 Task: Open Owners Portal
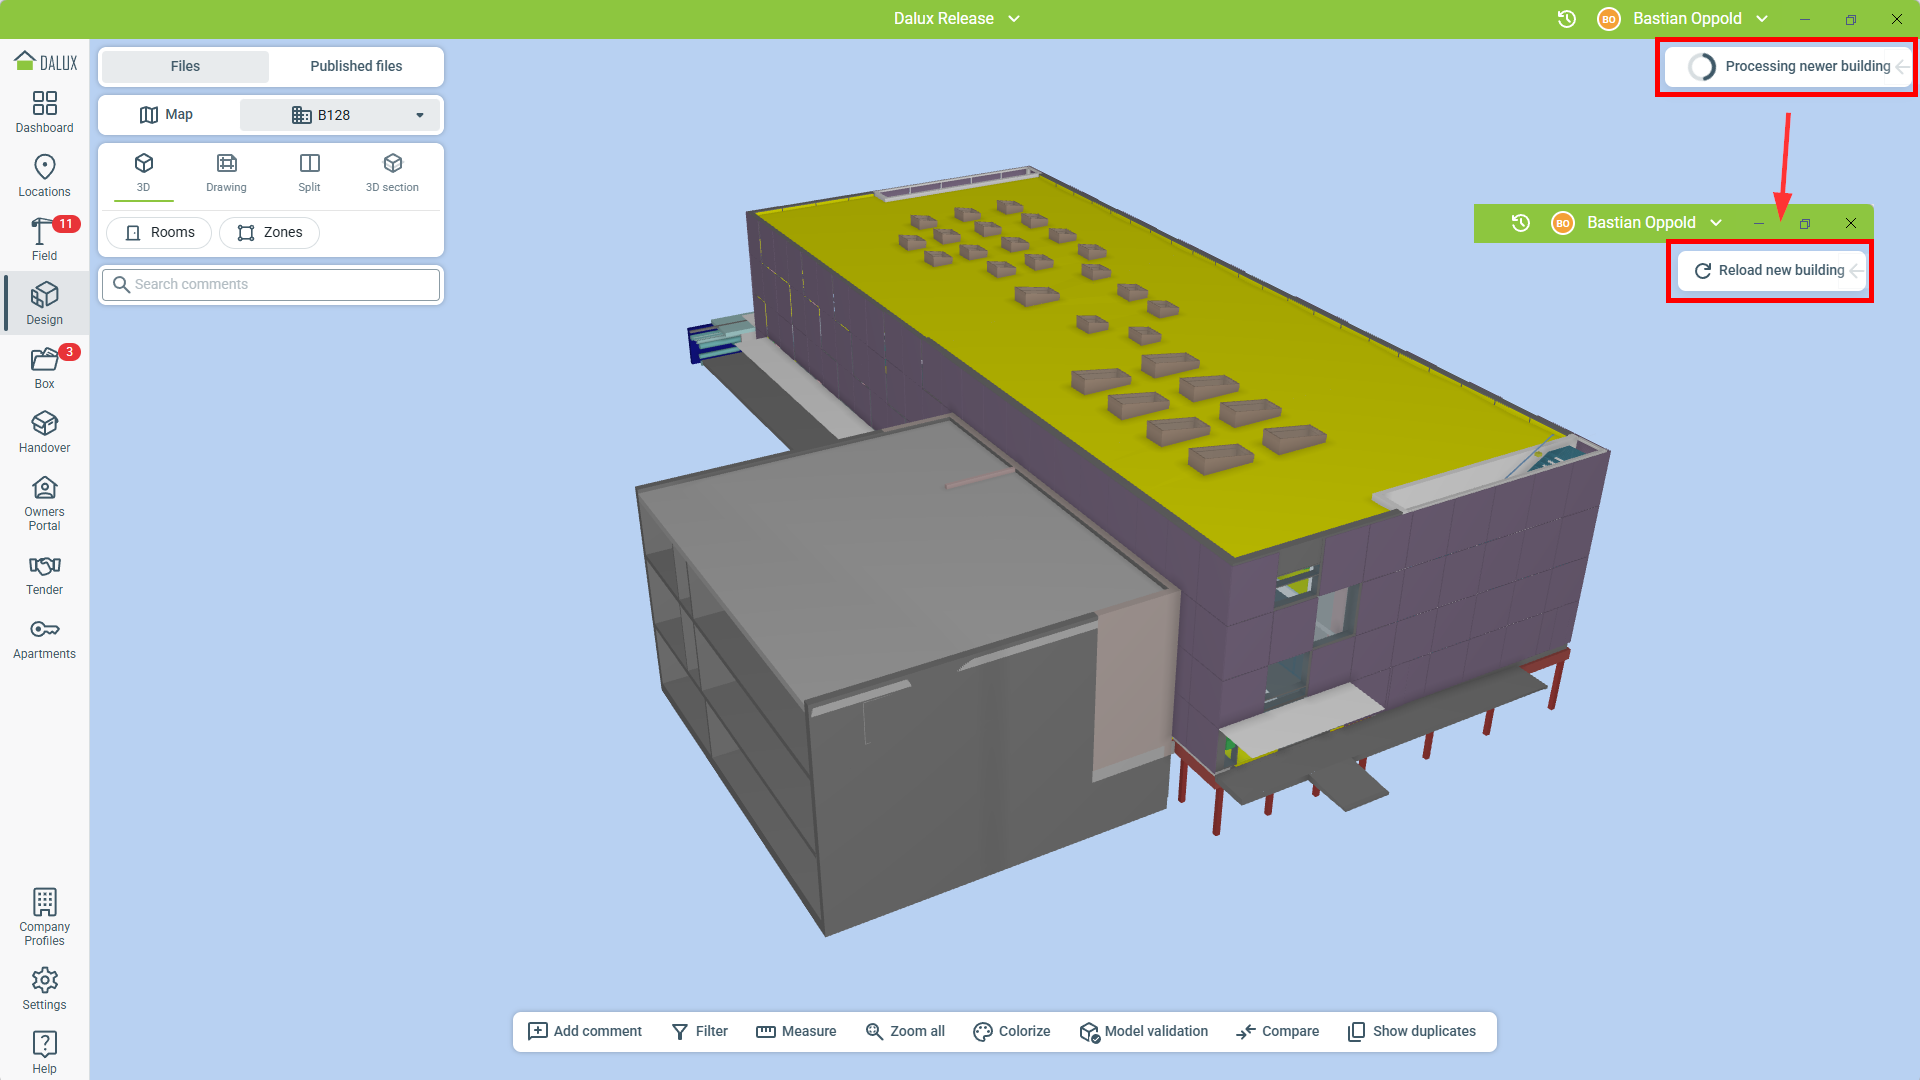[x=44, y=503]
